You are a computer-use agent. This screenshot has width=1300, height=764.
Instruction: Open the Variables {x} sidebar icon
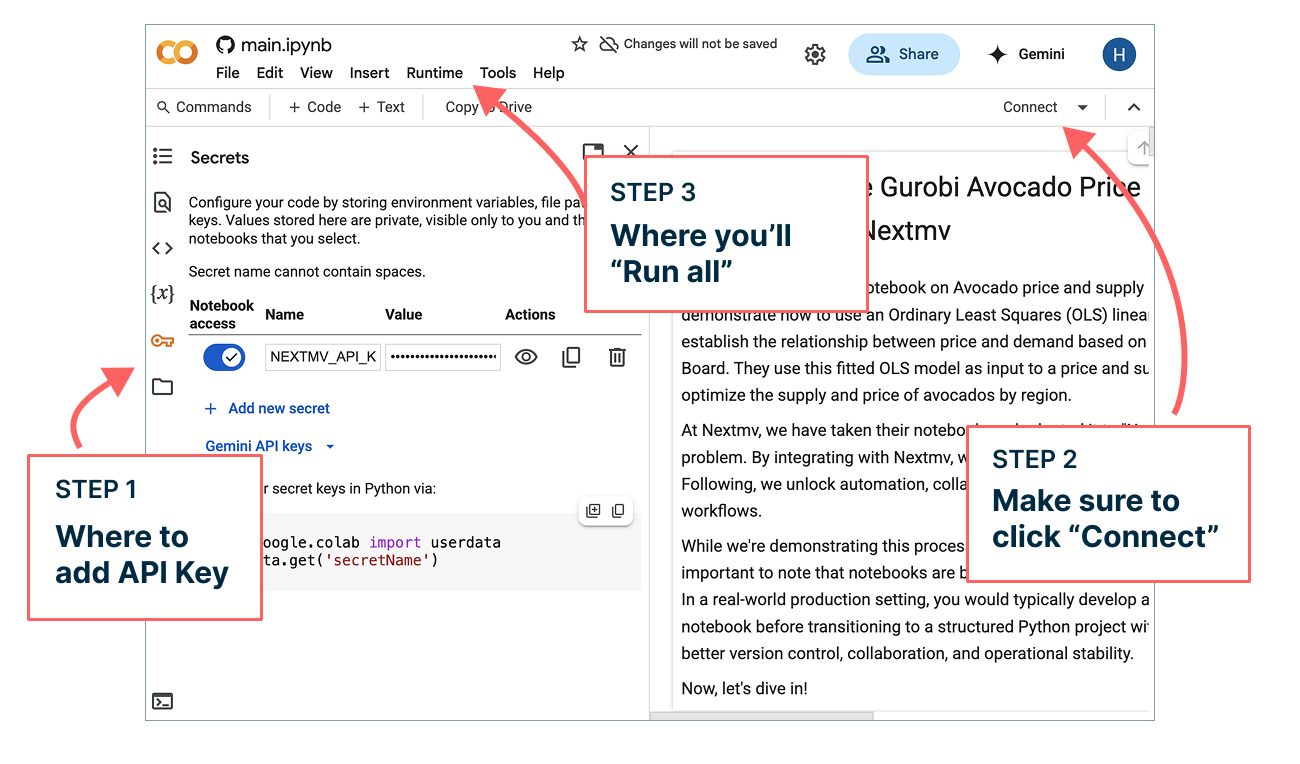[x=162, y=294]
